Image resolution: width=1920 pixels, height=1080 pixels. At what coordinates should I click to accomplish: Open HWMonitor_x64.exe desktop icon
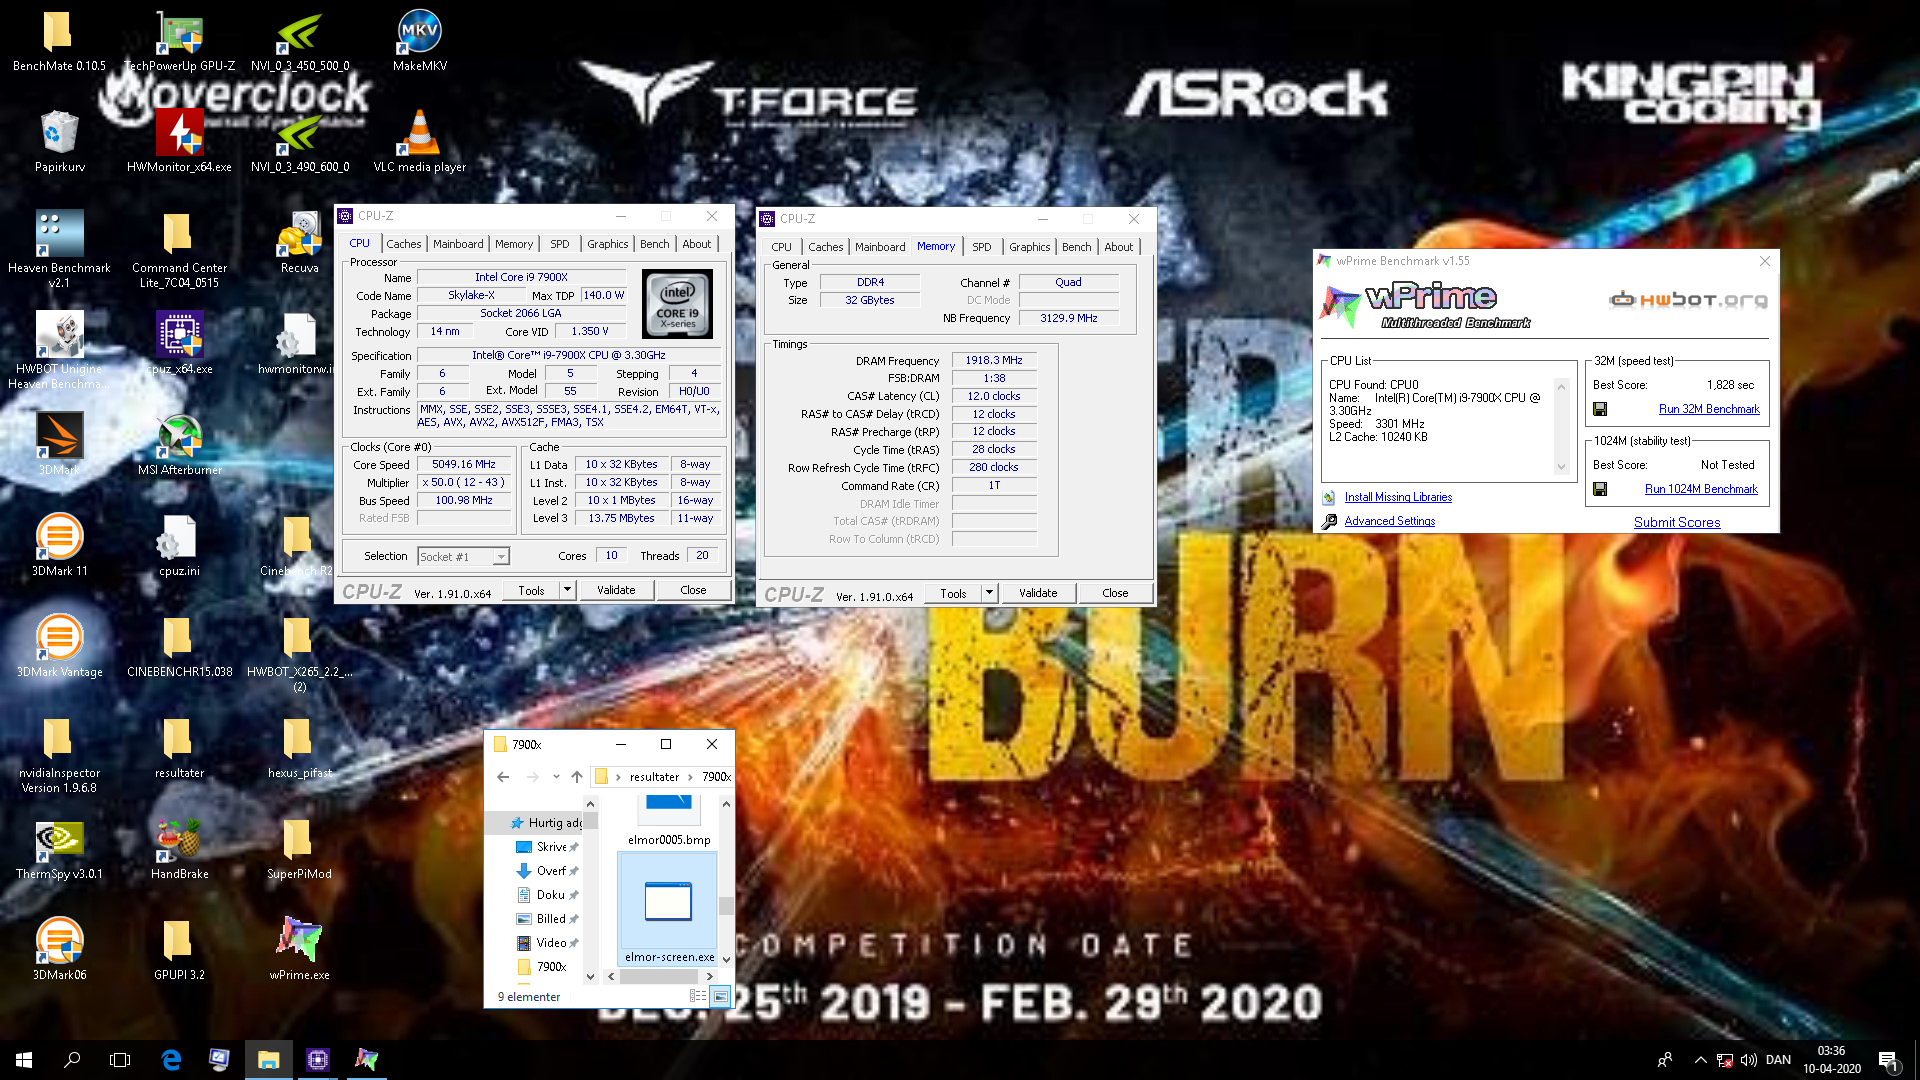point(180,142)
